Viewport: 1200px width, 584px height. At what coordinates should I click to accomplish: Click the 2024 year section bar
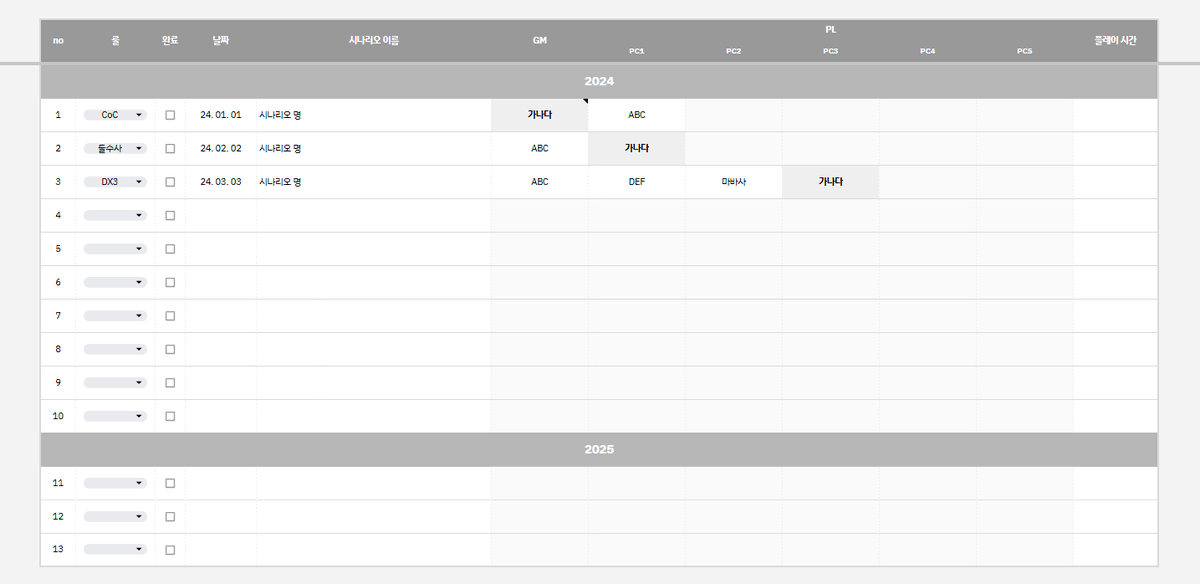click(599, 81)
